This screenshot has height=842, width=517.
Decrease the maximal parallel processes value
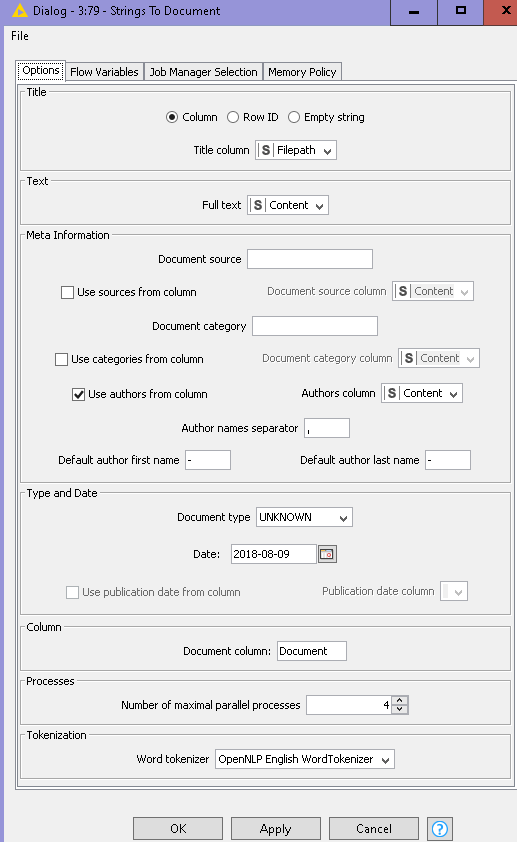pyautogui.click(x=400, y=709)
